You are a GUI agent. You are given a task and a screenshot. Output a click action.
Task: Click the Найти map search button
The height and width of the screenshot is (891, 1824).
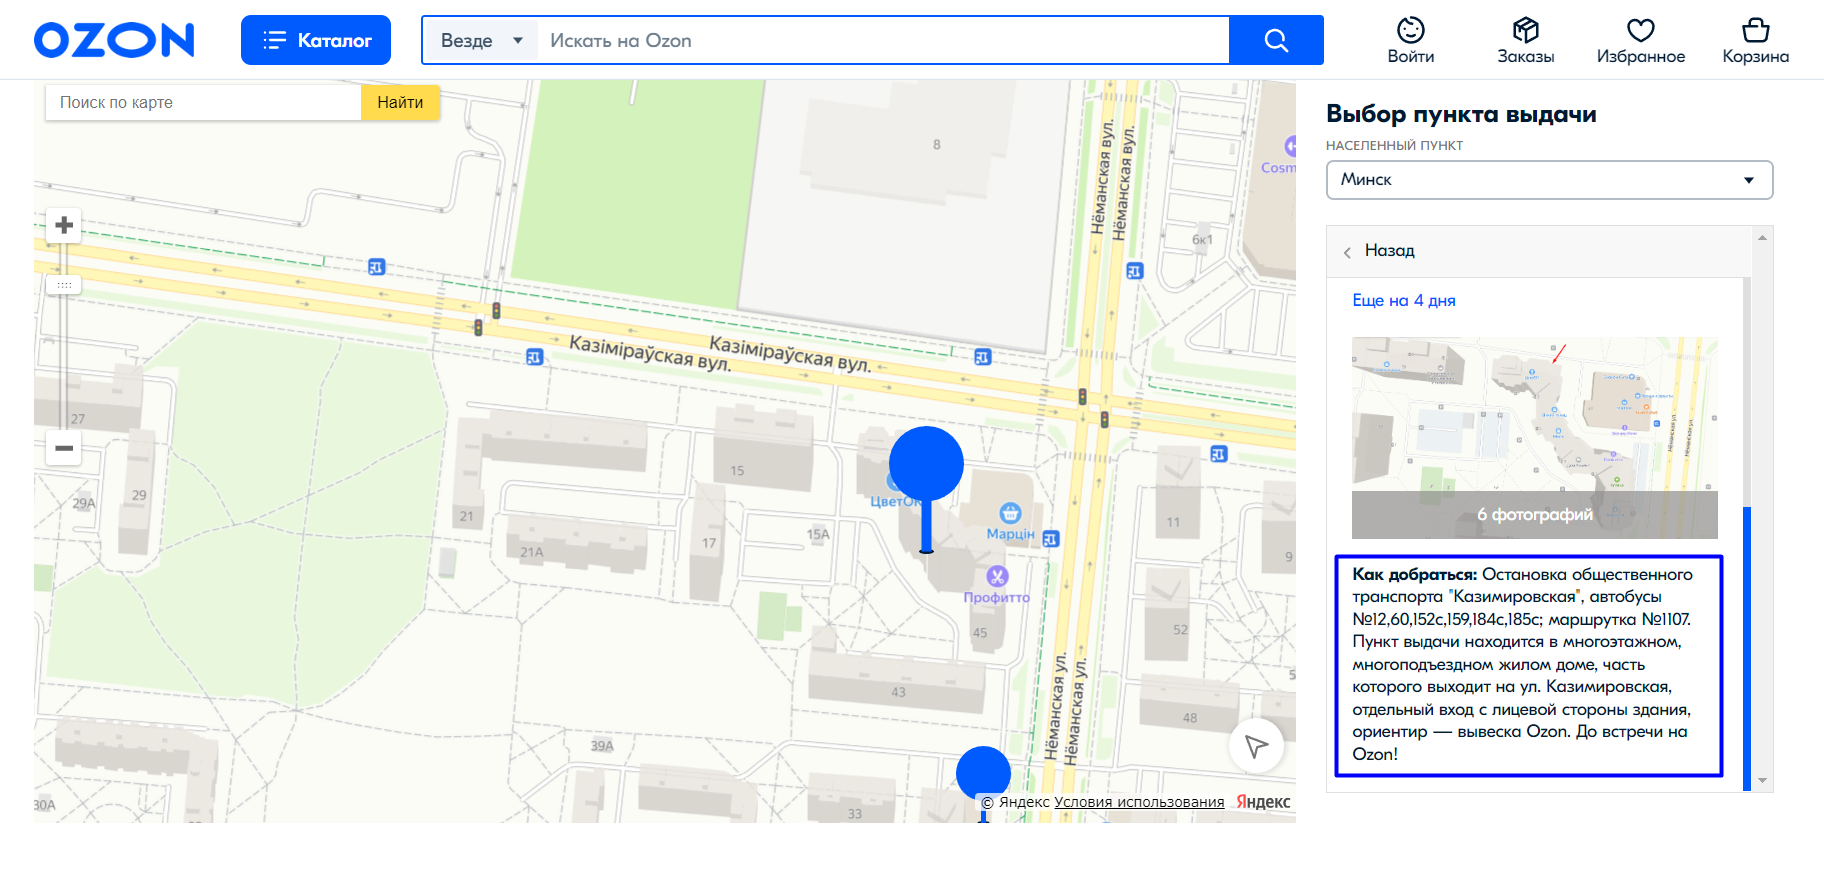[x=400, y=102]
